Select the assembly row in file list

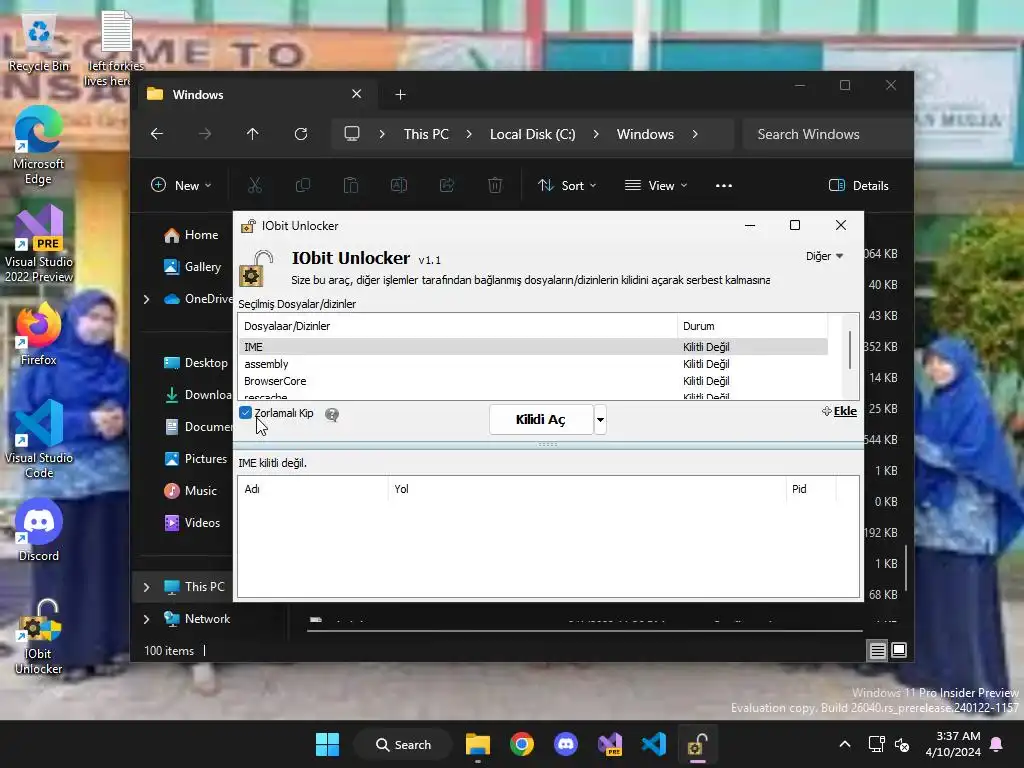click(533, 364)
